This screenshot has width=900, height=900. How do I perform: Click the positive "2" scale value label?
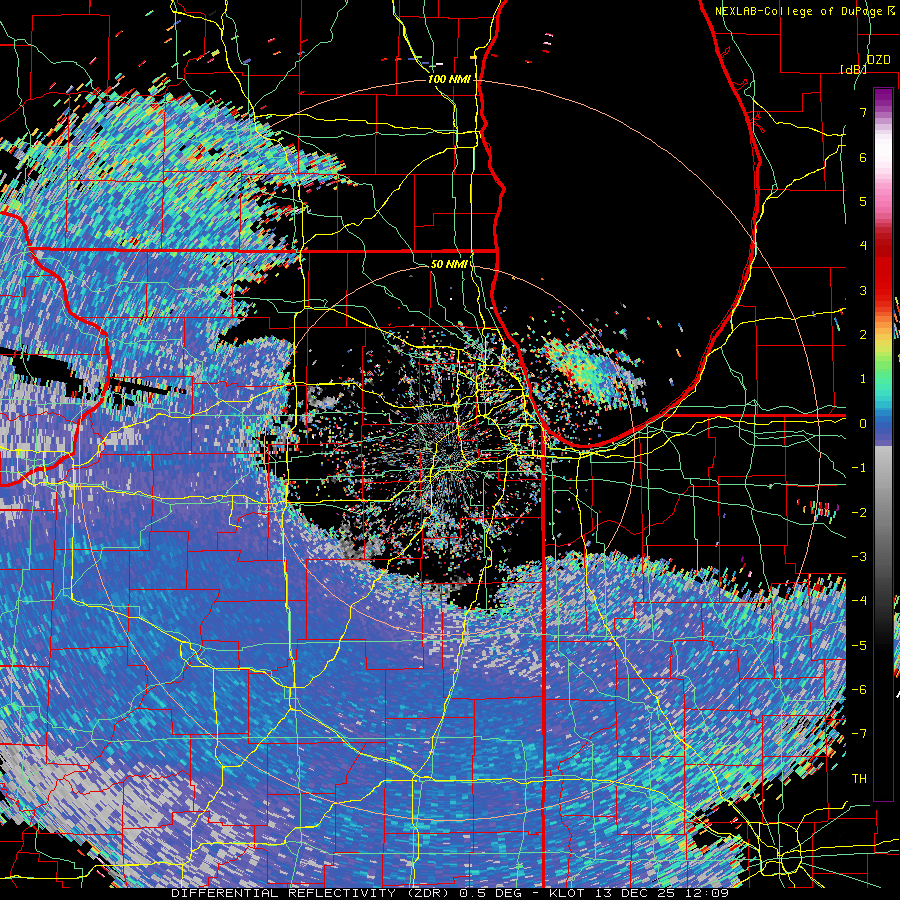(x=863, y=335)
